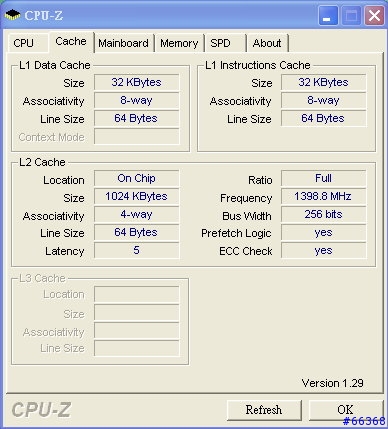Click the L2 Ratio value Full
This screenshot has height=429, width=388.
[x=323, y=178]
